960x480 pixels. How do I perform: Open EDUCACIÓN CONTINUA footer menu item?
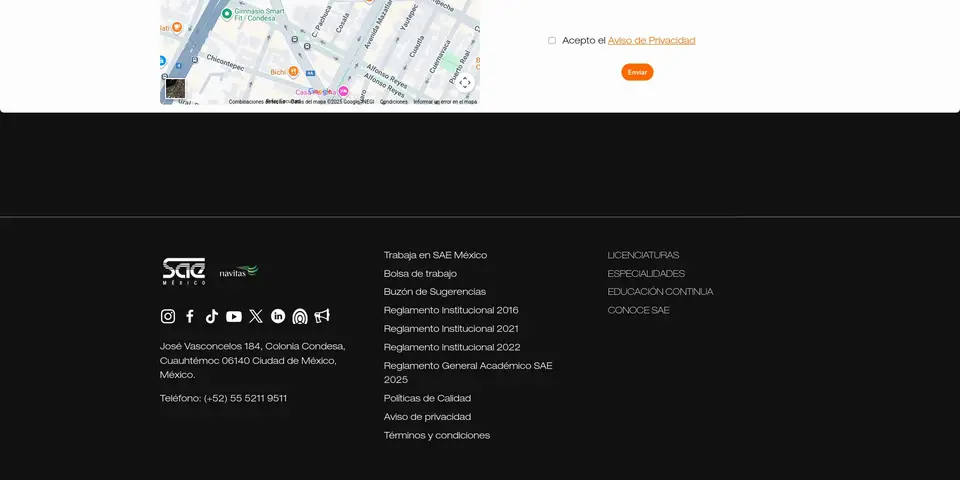click(660, 292)
